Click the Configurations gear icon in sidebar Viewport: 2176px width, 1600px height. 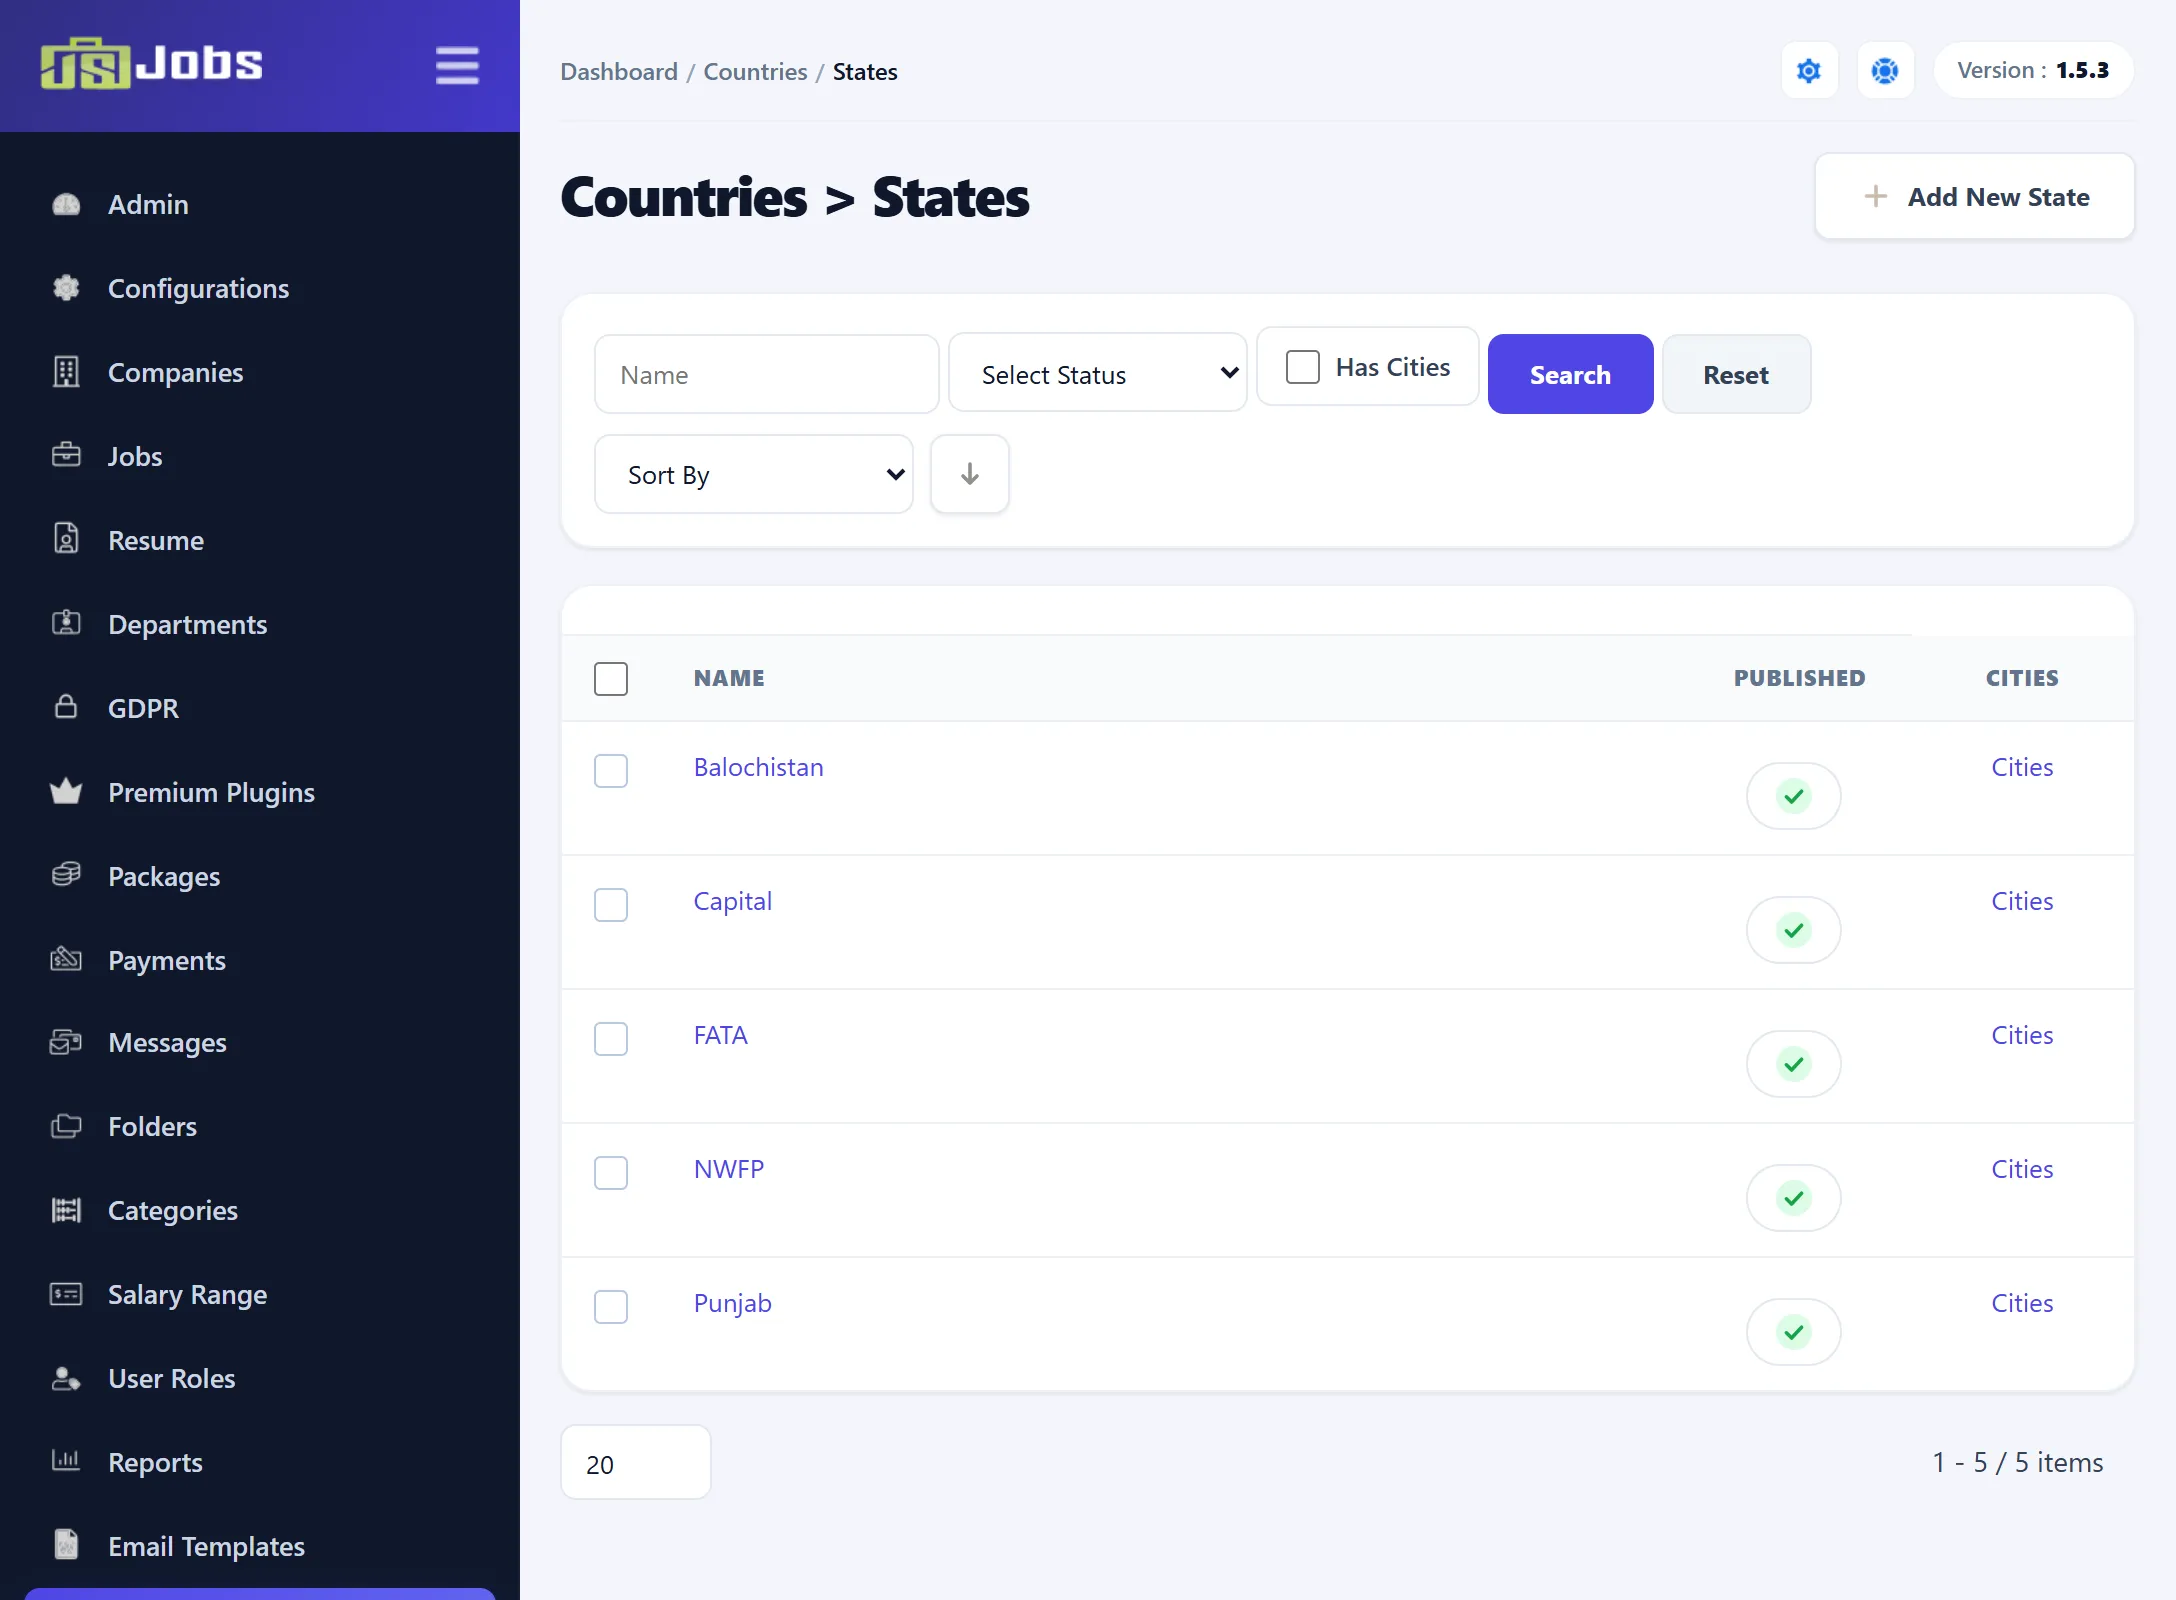66,288
